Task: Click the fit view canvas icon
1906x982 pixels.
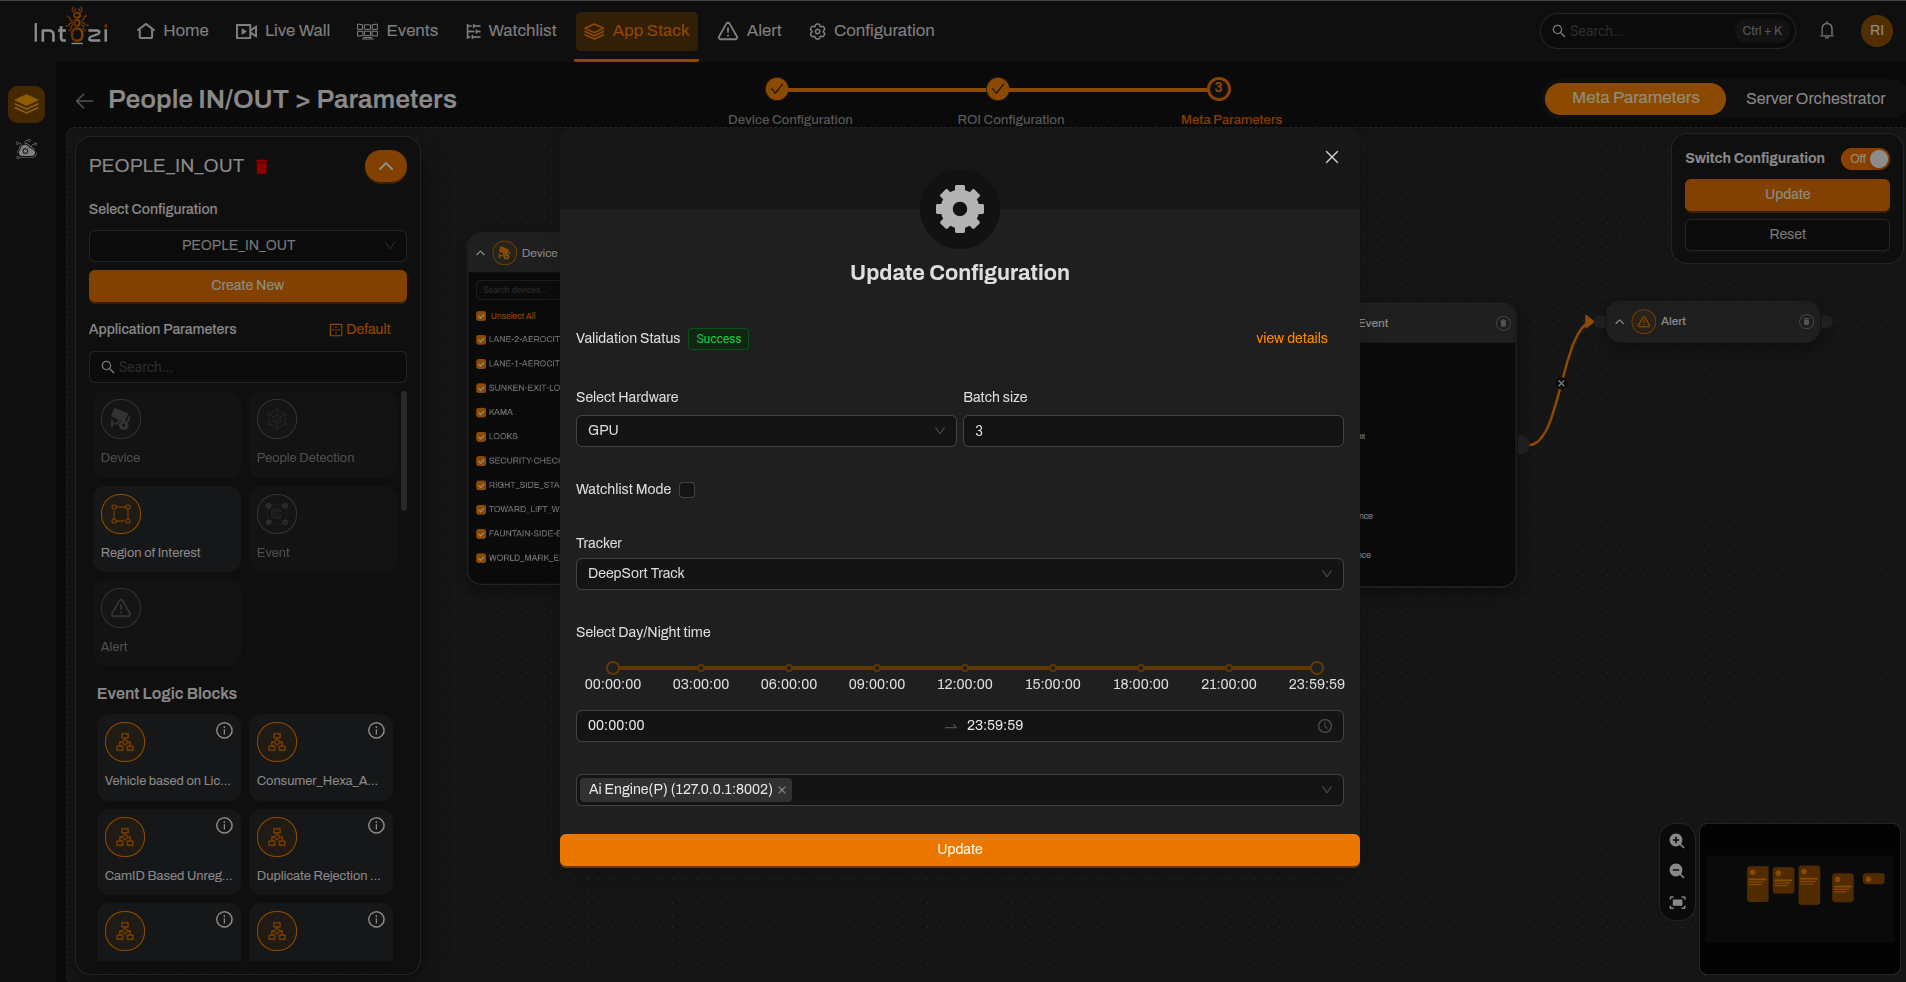Action: [x=1677, y=902]
